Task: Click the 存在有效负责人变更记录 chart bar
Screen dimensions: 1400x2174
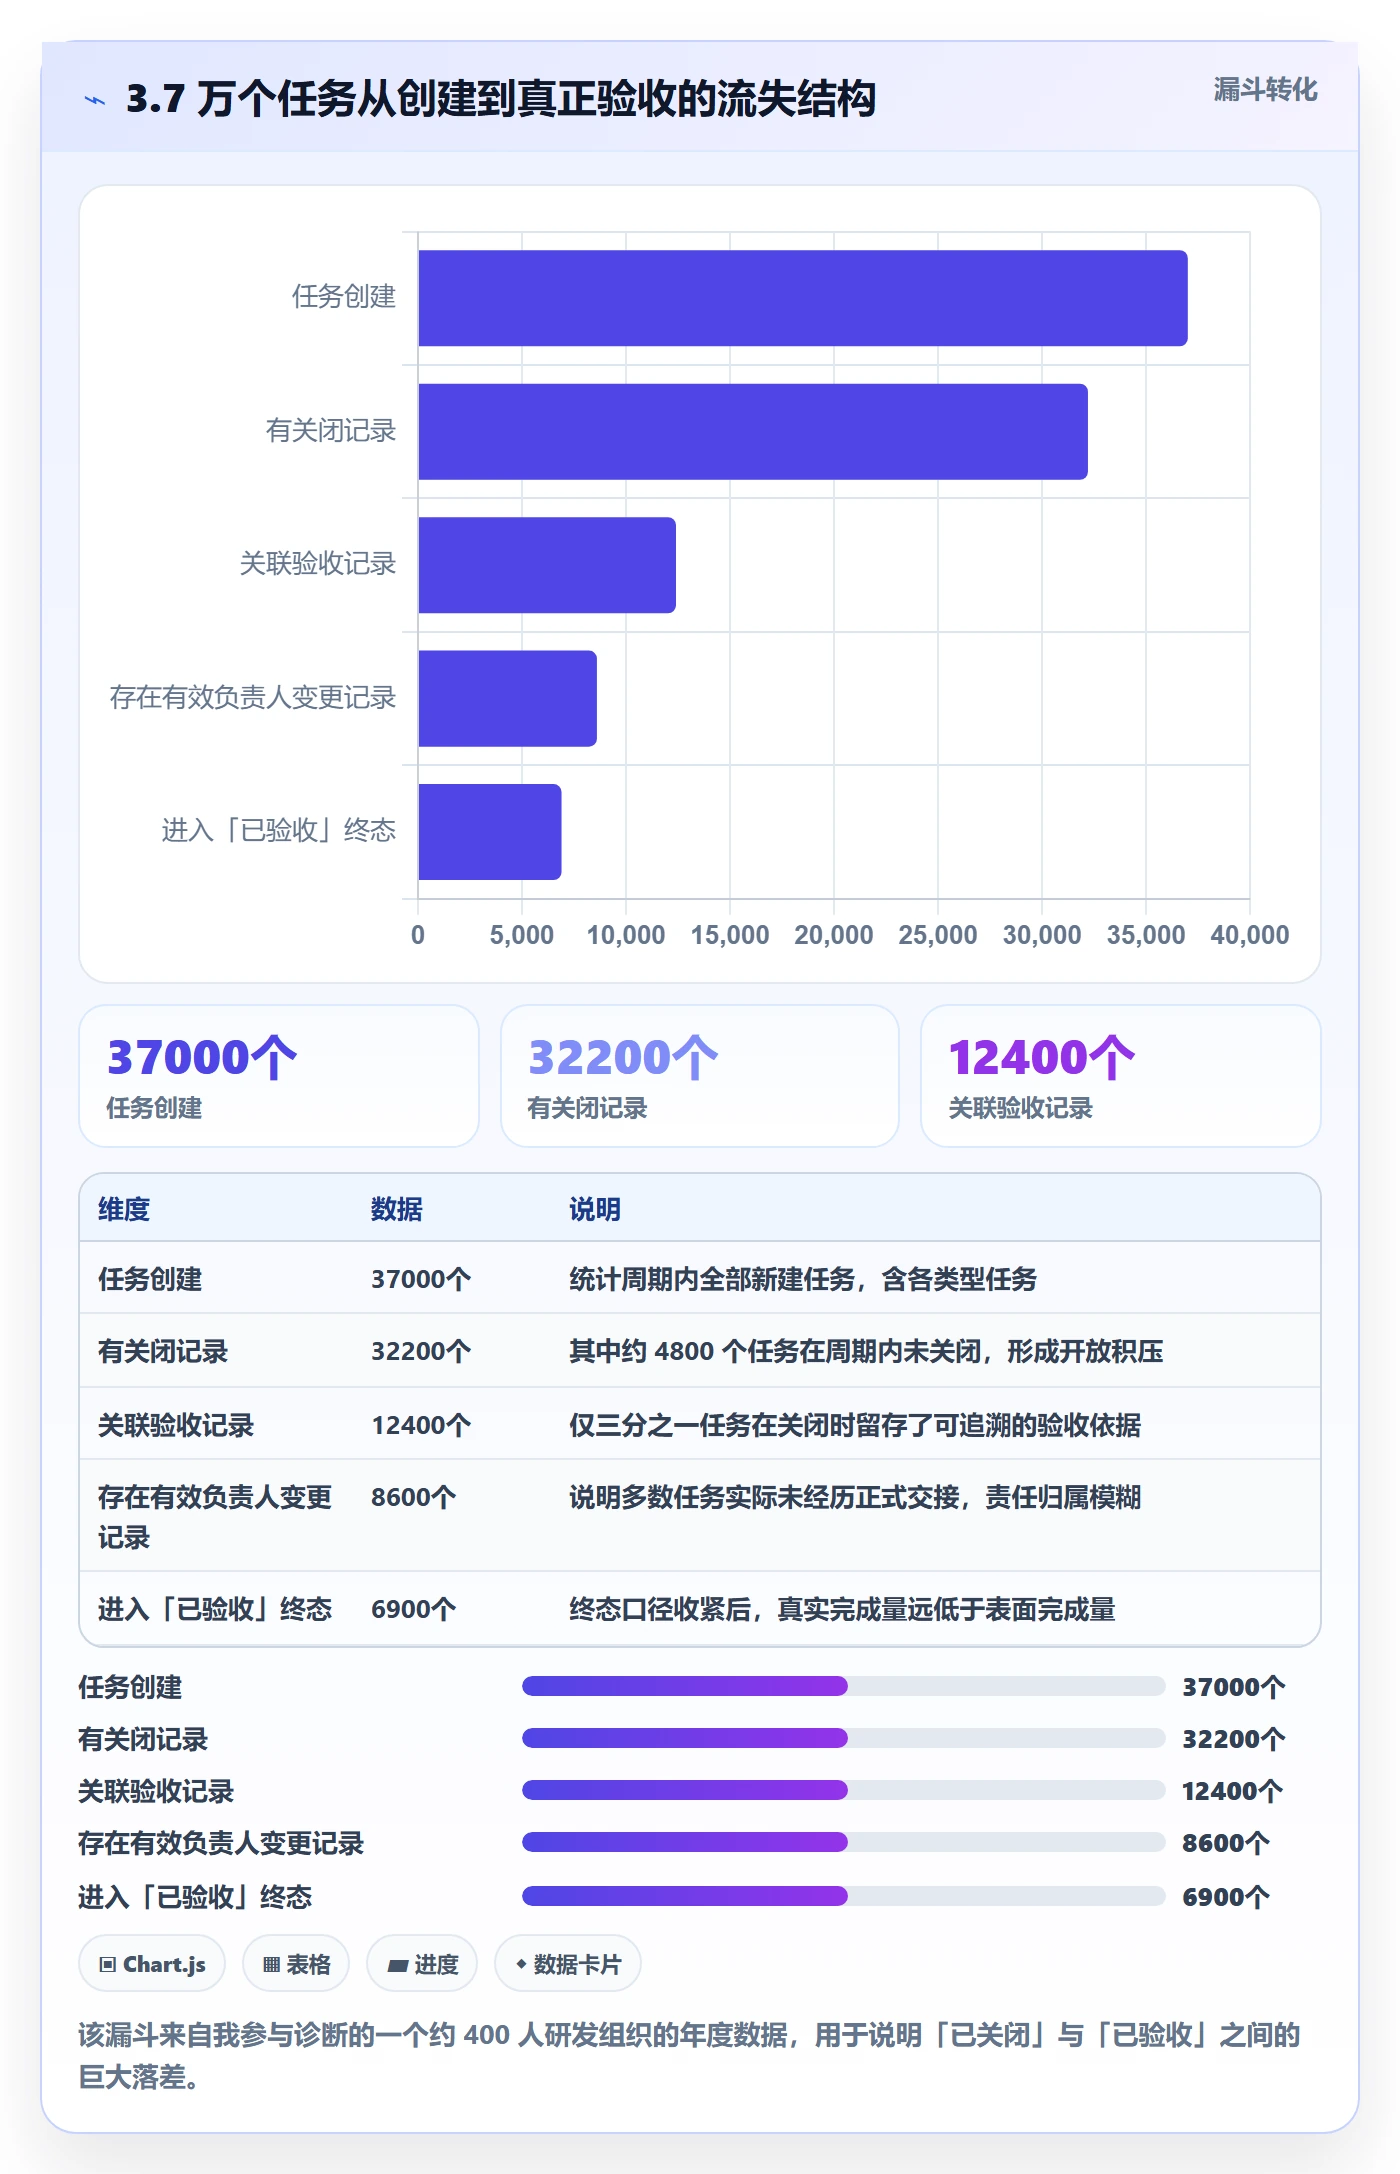Action: click(x=508, y=699)
